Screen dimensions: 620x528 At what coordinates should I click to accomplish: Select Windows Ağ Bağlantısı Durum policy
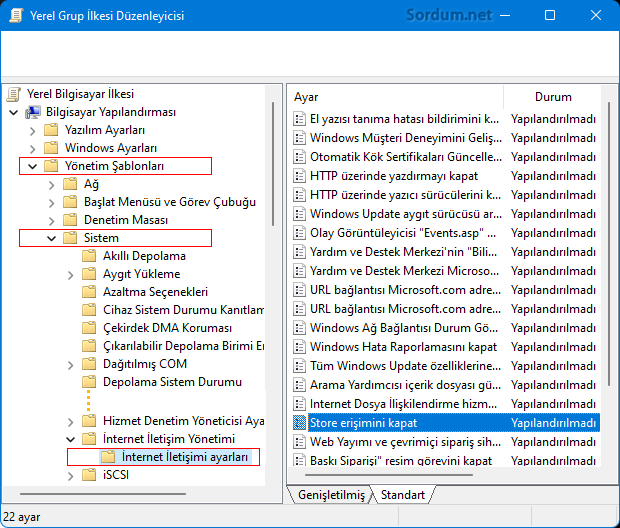(x=446, y=328)
